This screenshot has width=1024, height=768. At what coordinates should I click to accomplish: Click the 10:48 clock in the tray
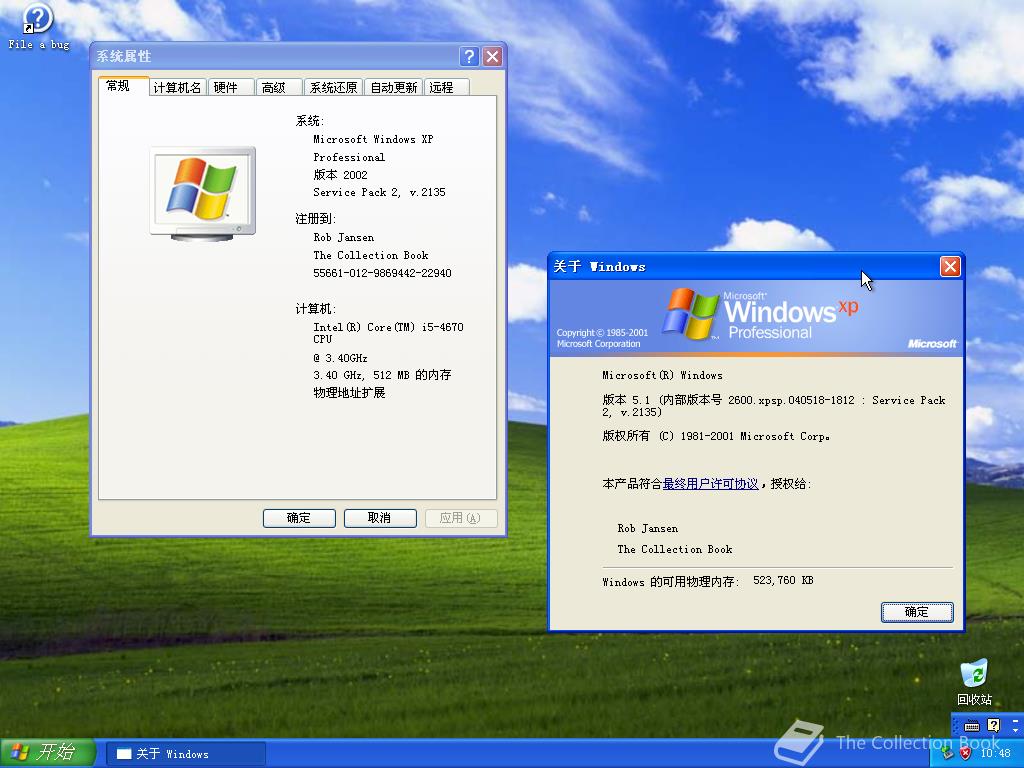tap(995, 753)
